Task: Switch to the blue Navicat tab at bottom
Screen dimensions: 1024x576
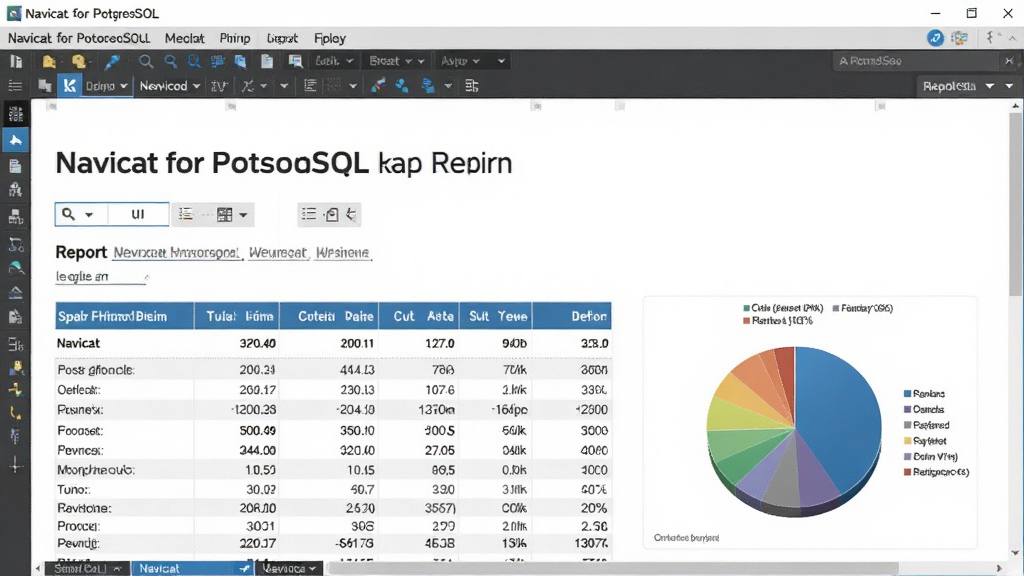Action: coord(193,568)
